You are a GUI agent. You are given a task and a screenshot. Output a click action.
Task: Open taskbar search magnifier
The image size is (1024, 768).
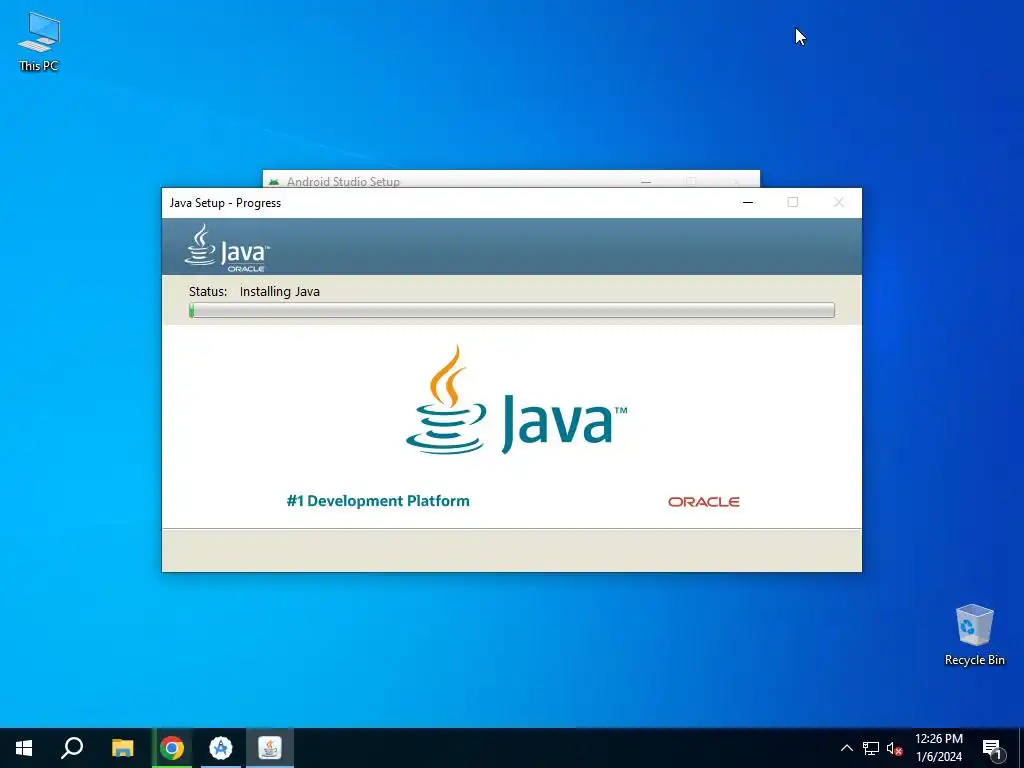pos(72,748)
